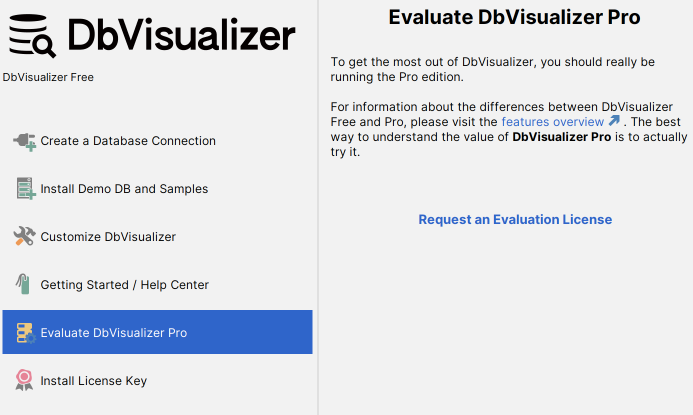This screenshot has width=693, height=415.
Task: Click the wrench and screwdriver Customize icon
Action: point(24,237)
